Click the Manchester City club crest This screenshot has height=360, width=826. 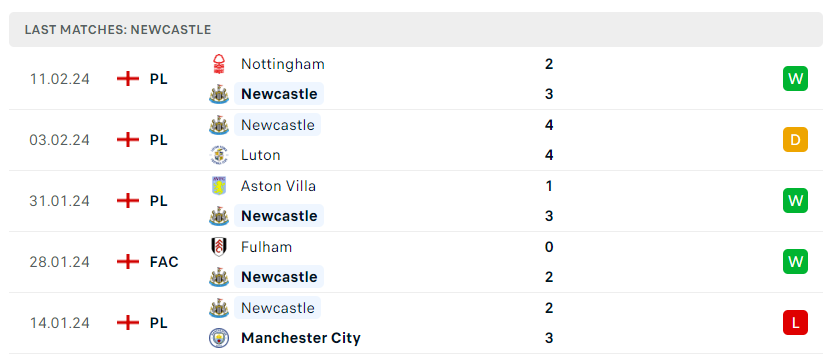(x=219, y=338)
